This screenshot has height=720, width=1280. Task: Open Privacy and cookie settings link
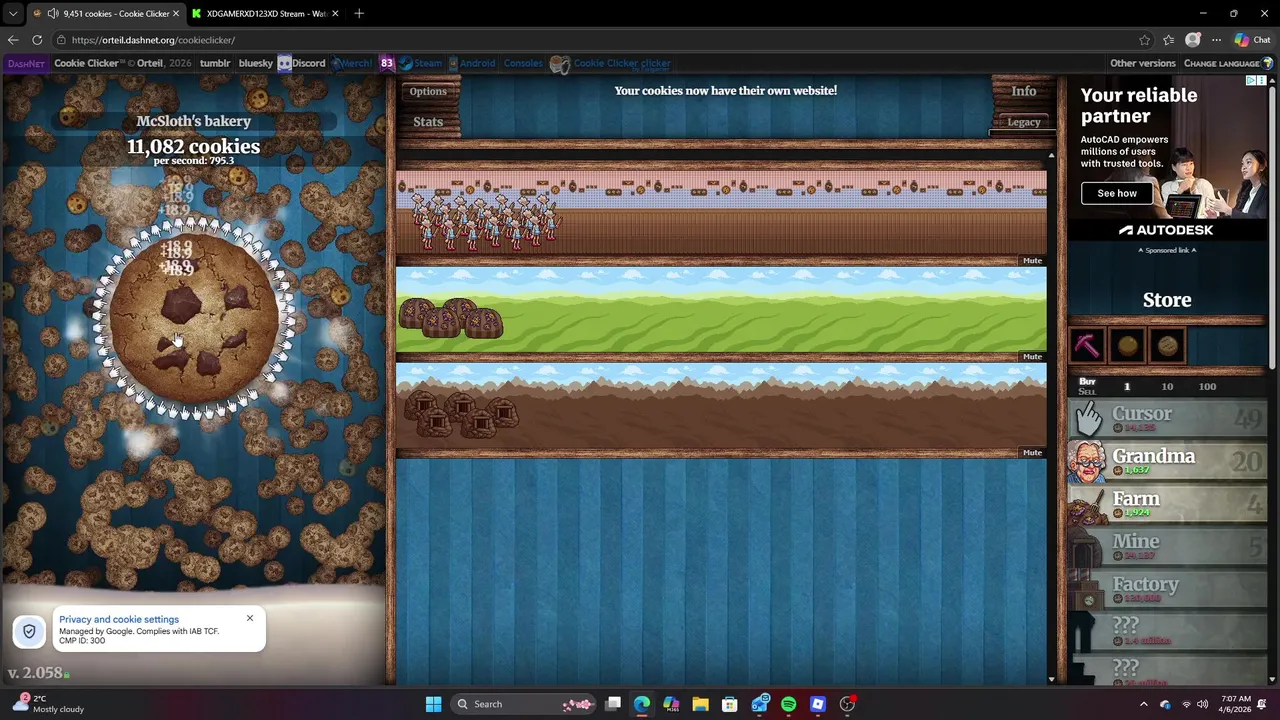tap(119, 619)
